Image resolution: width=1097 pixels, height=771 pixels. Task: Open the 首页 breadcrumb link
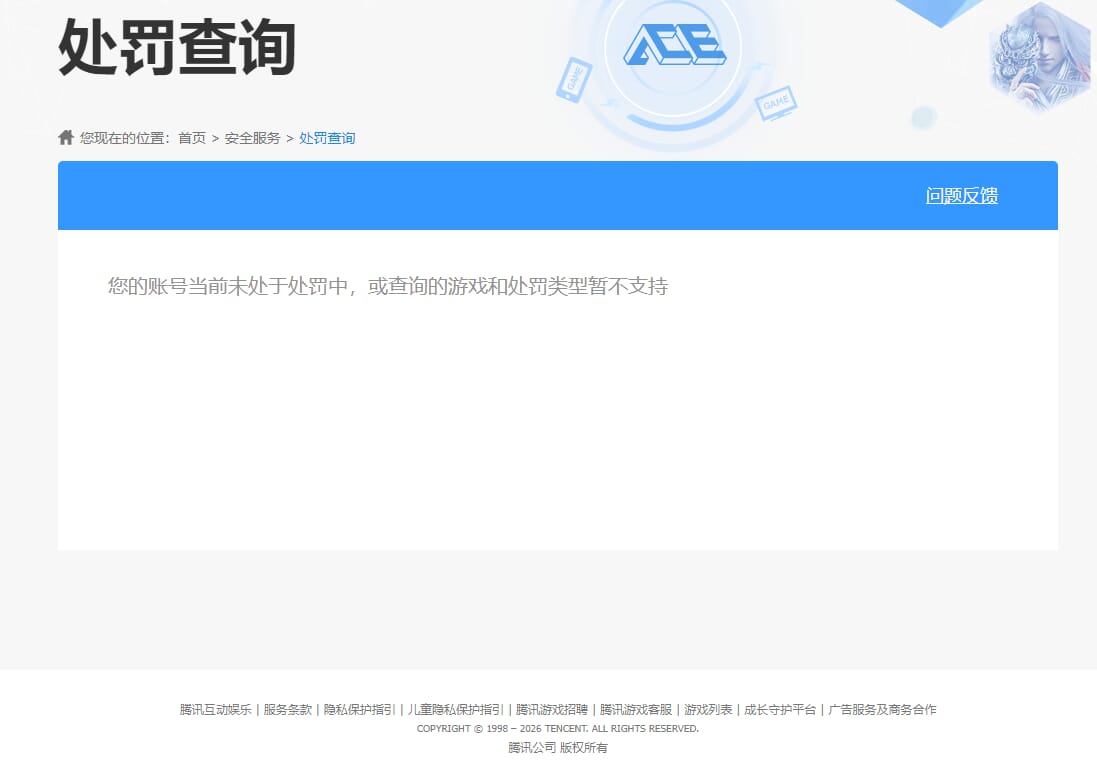pos(192,138)
